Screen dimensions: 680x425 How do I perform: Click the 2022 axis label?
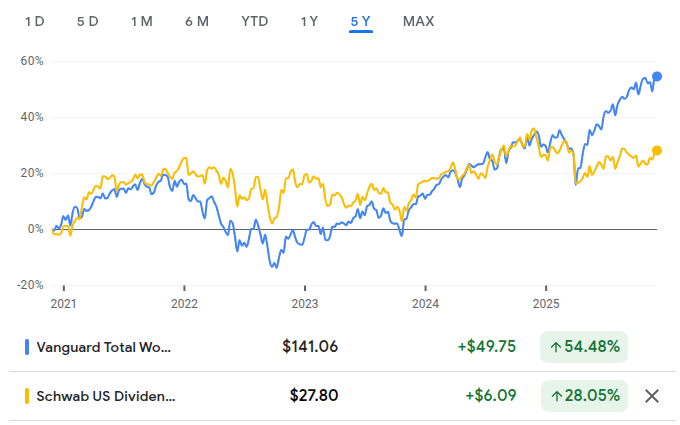184,304
